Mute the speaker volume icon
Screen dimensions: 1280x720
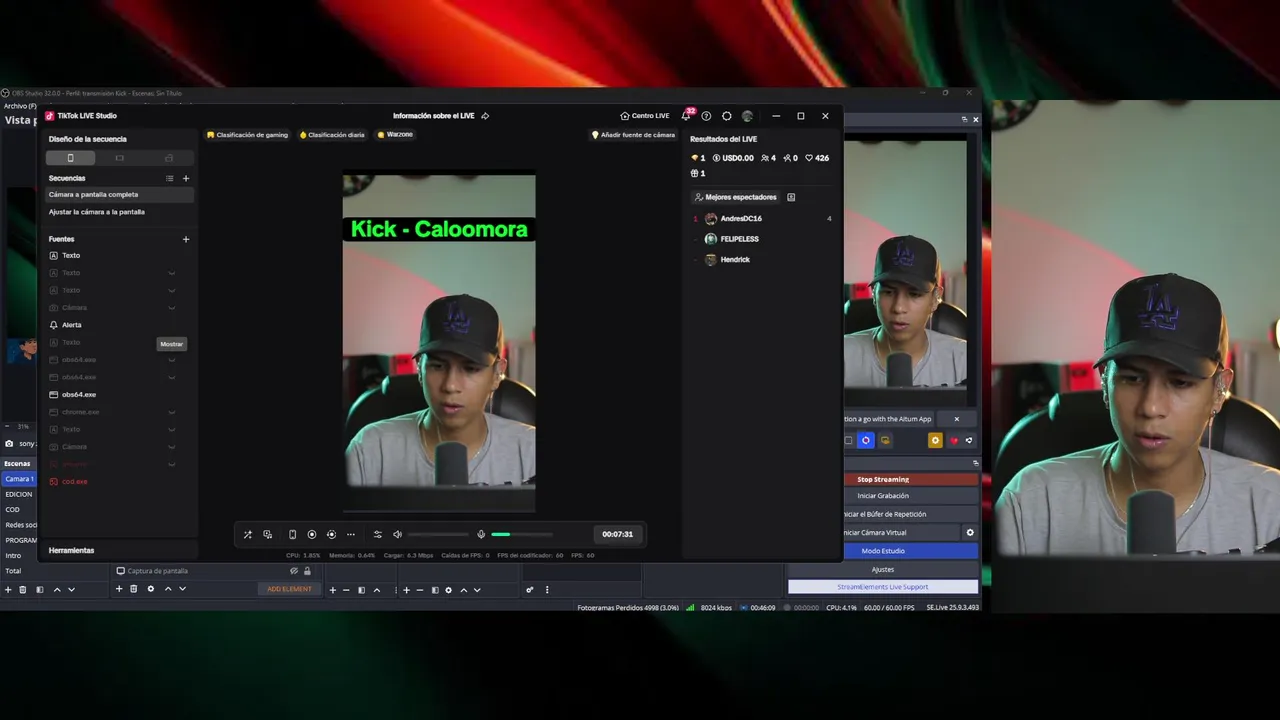[397, 534]
